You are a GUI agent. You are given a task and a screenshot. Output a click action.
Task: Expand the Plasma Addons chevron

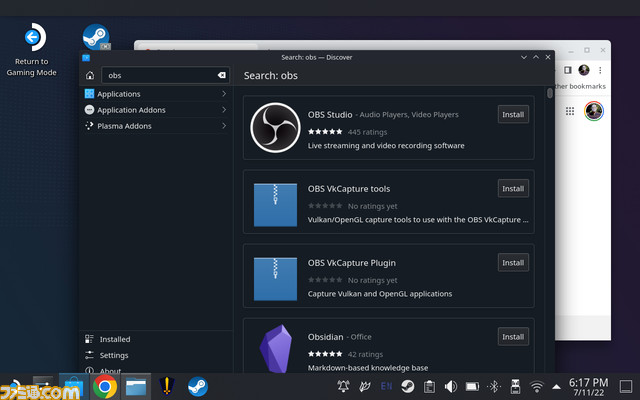click(224, 126)
